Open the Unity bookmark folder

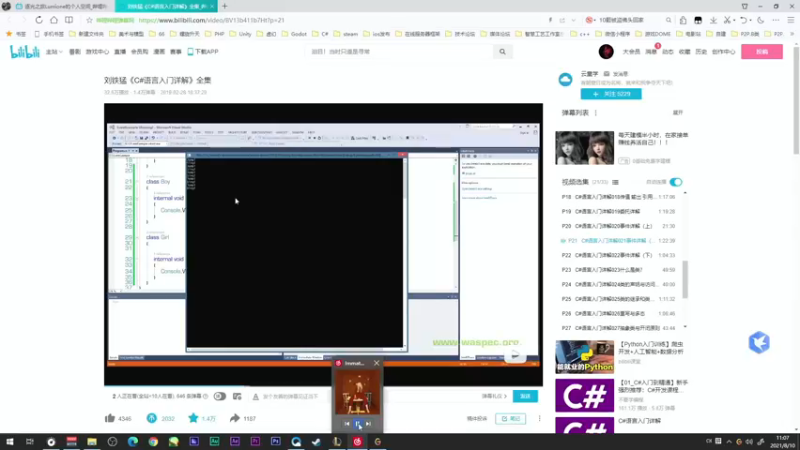(x=240, y=34)
